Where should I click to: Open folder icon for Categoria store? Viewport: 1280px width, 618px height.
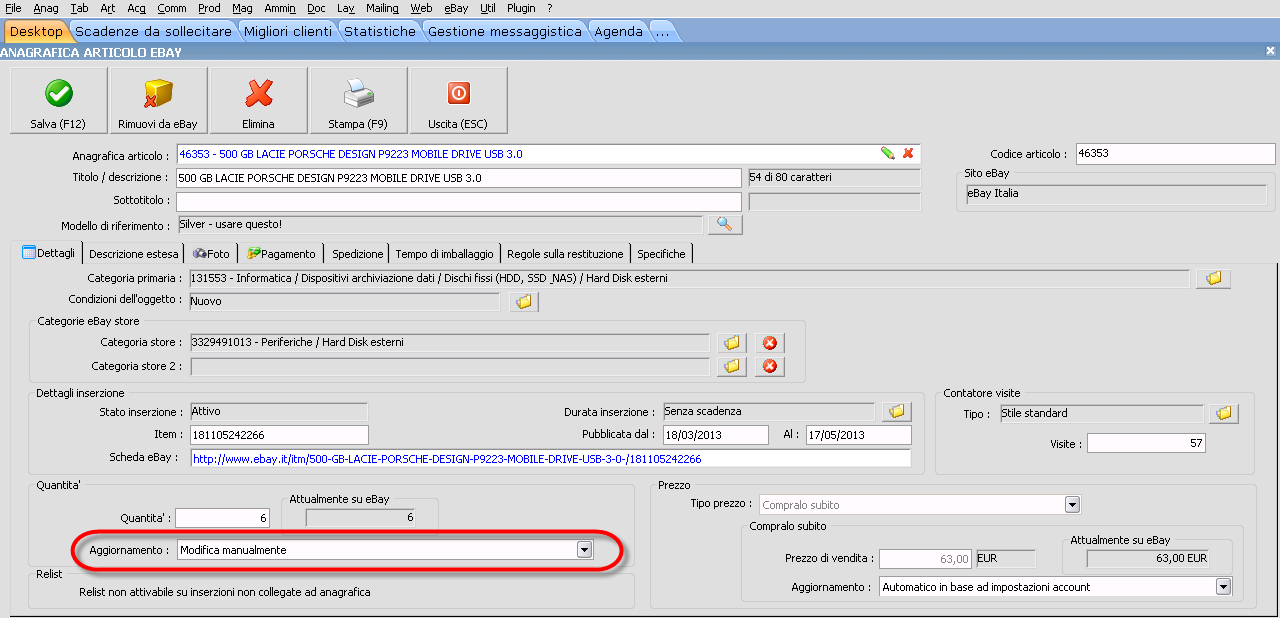pos(732,343)
